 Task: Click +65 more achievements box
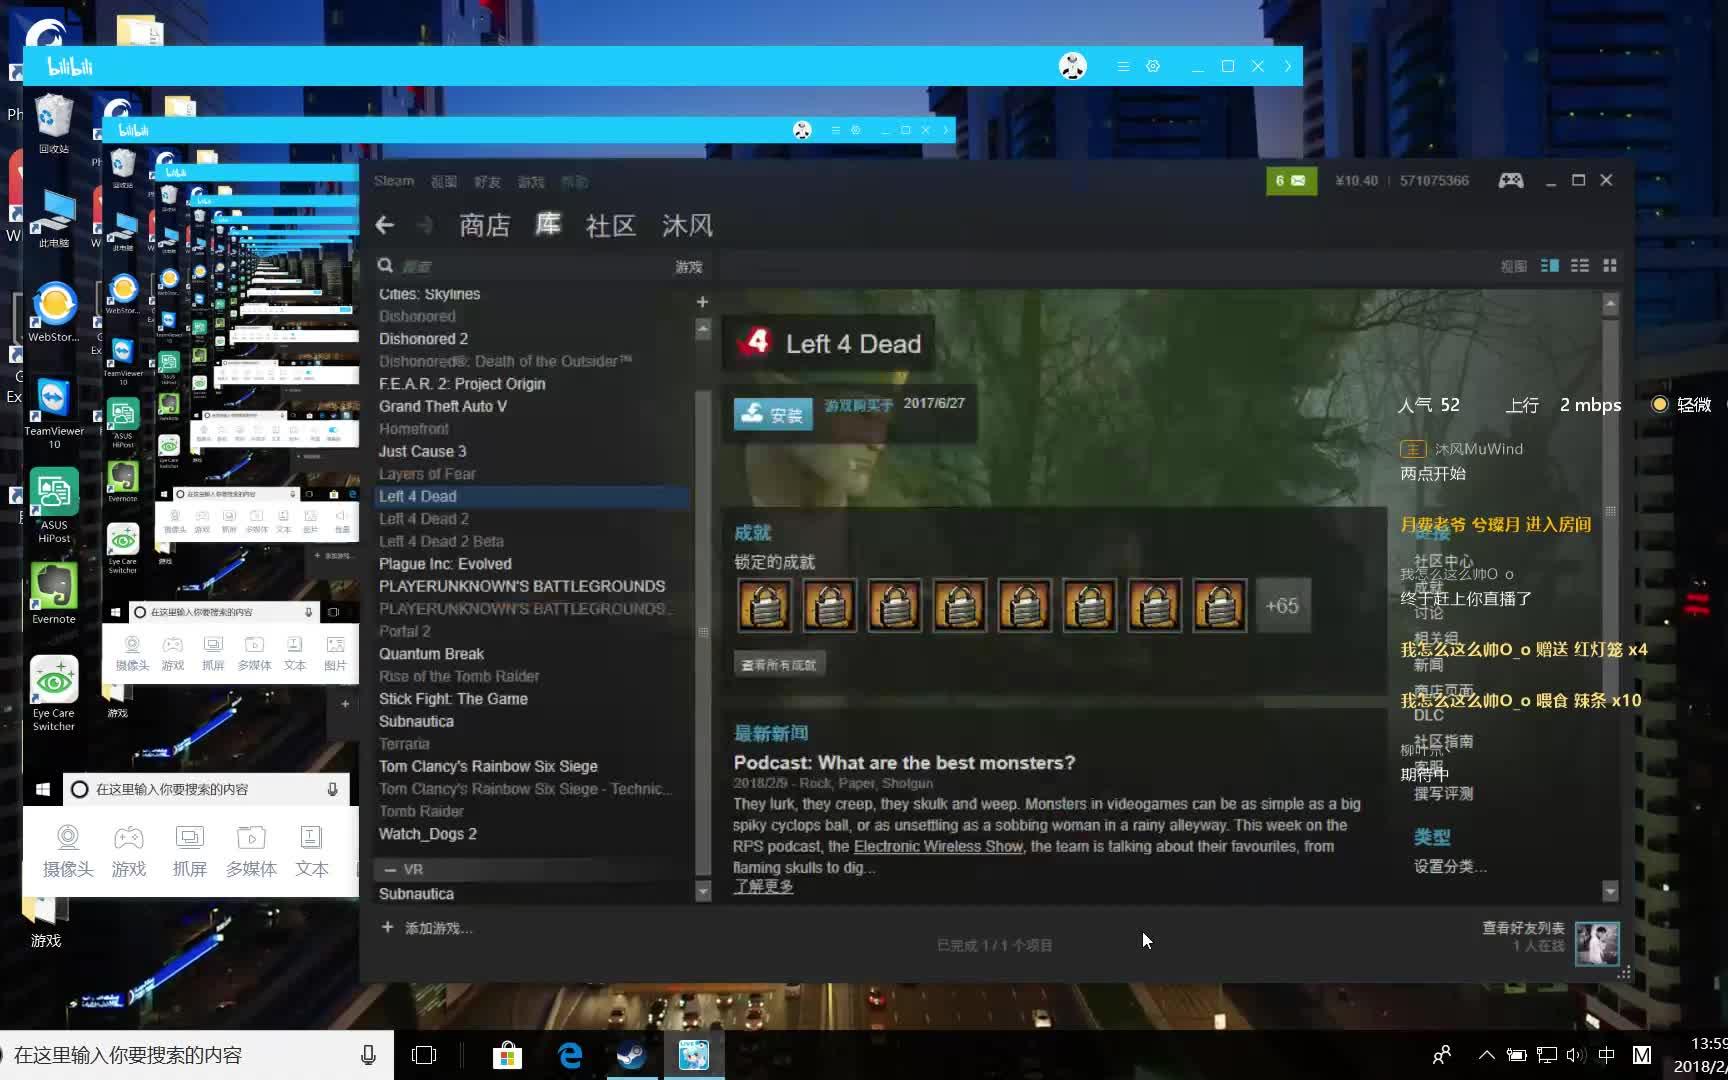[x=1282, y=605]
